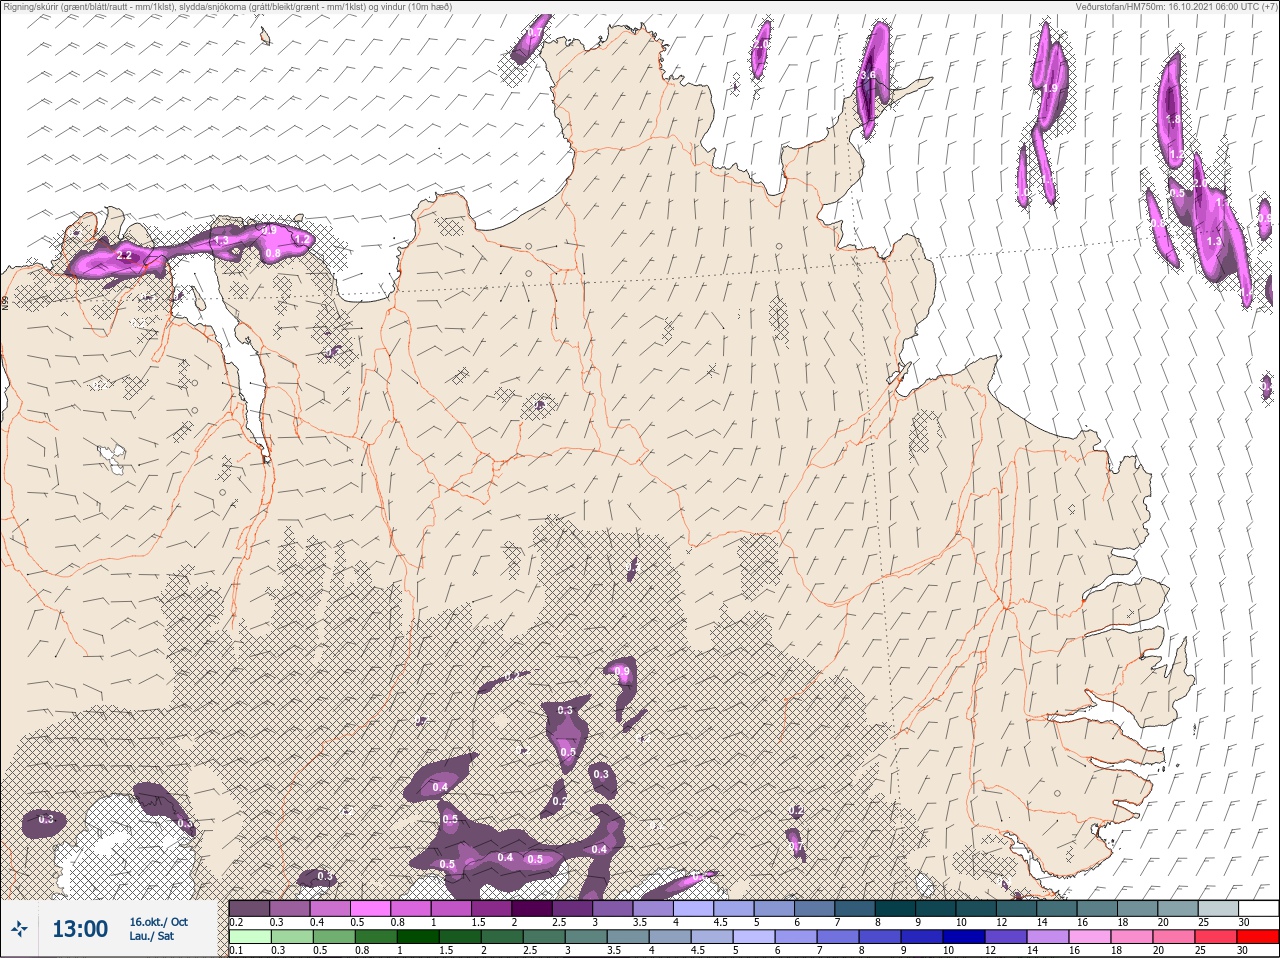Pick the pink 18 swatch in lower legend row
The width and height of the screenshot is (1280, 958).
[1132, 937]
